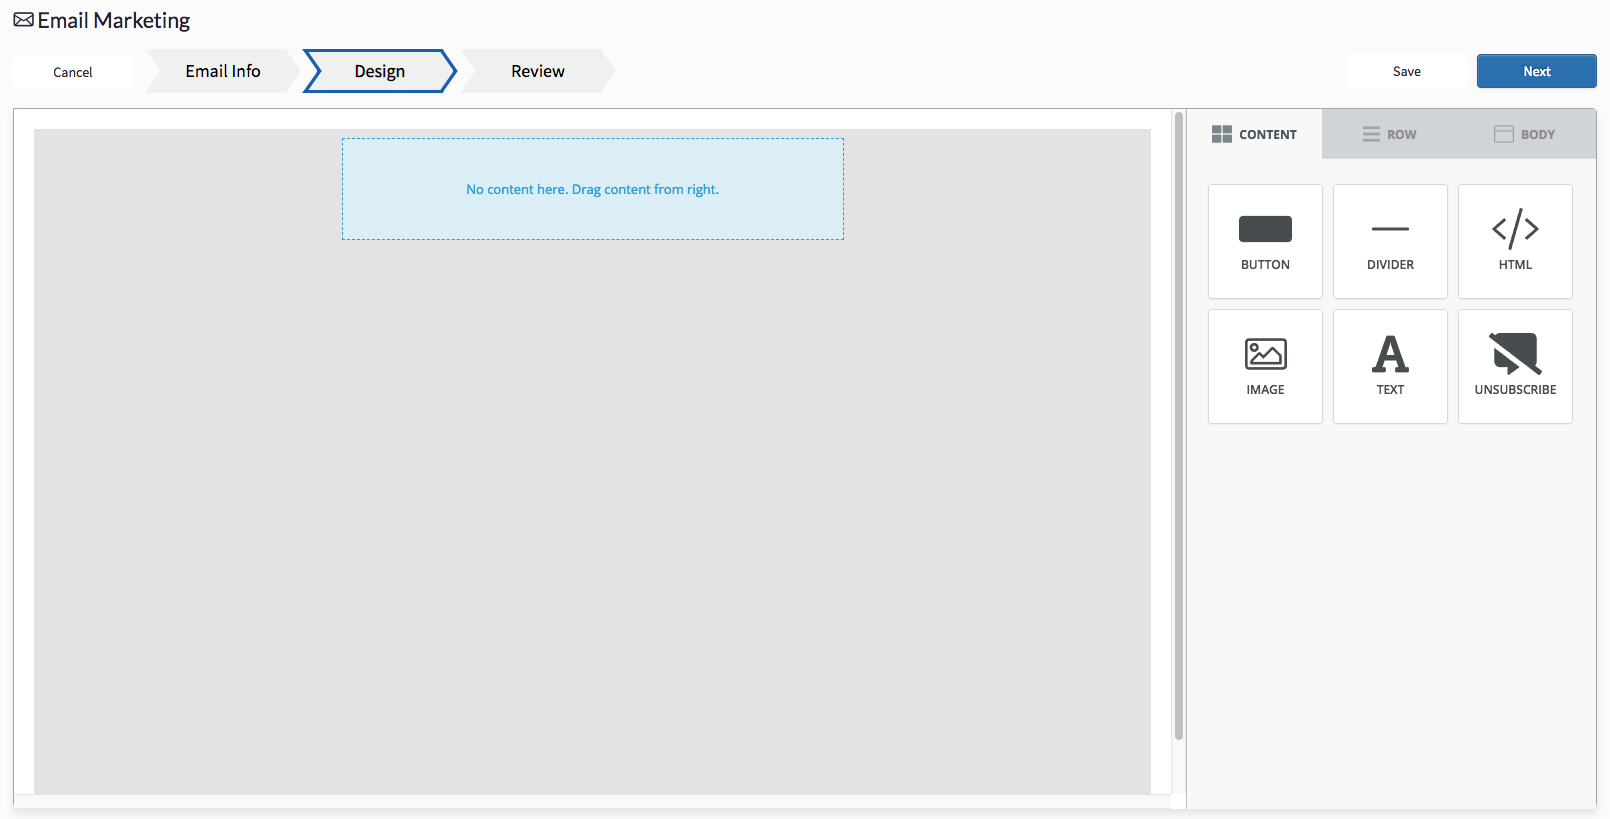Select the Text content block
The height and width of the screenshot is (819, 1610).
(x=1390, y=366)
